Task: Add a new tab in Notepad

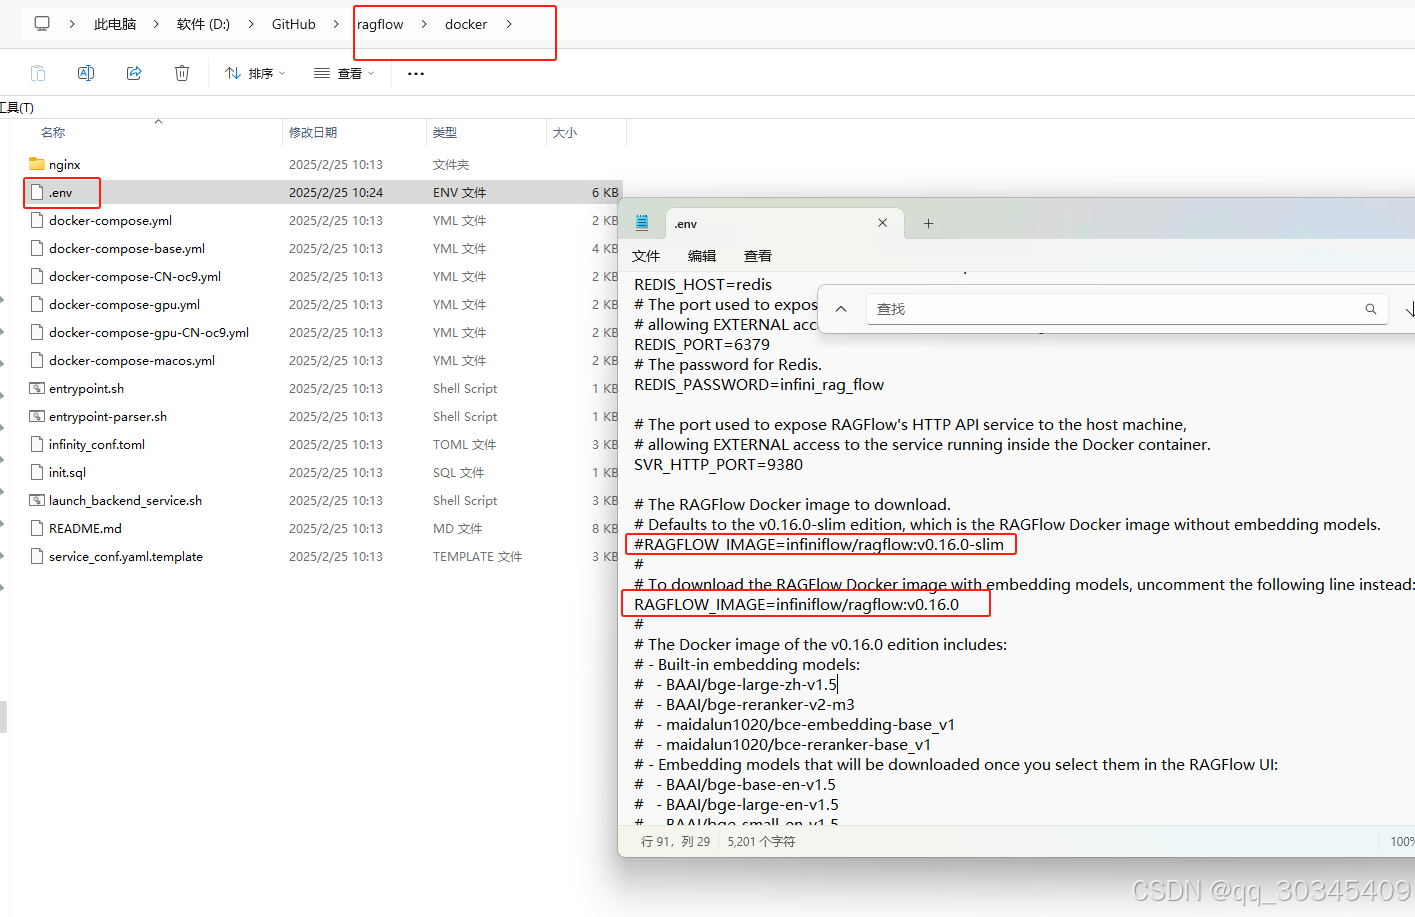Action: click(928, 224)
